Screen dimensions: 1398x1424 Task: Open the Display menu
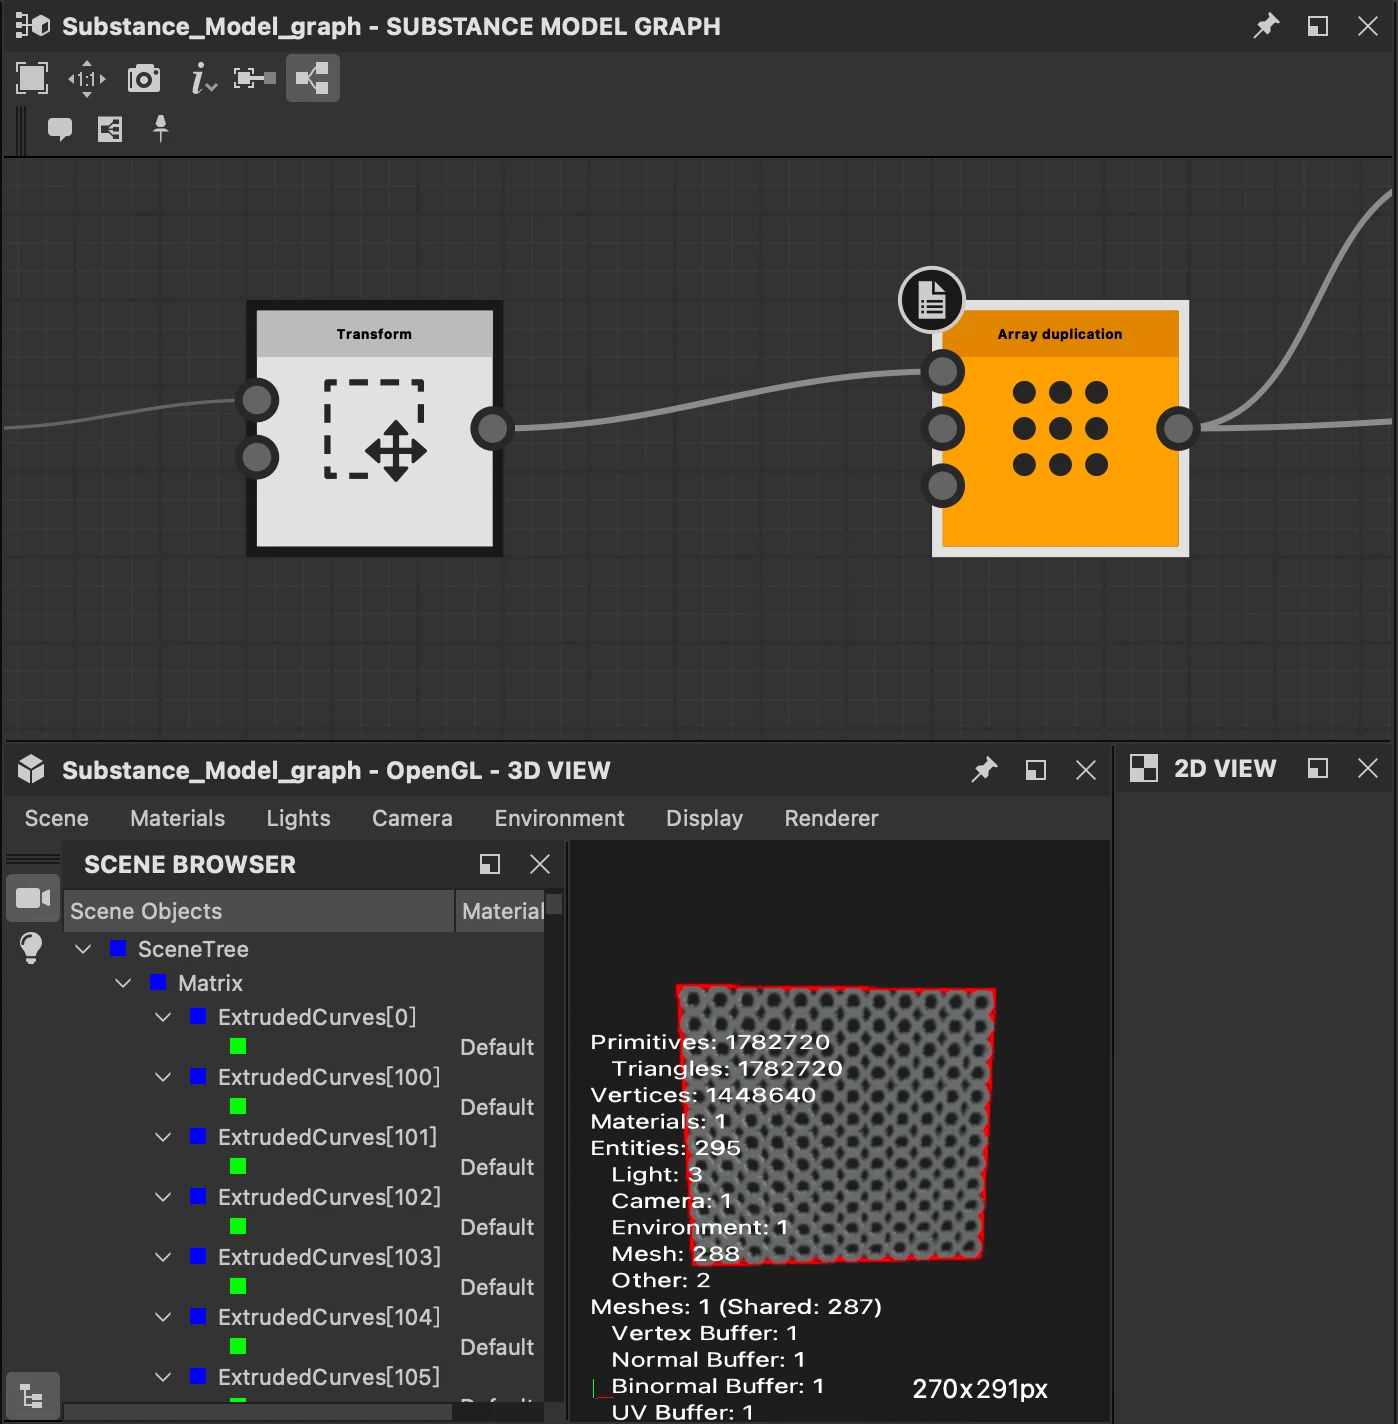pos(704,818)
